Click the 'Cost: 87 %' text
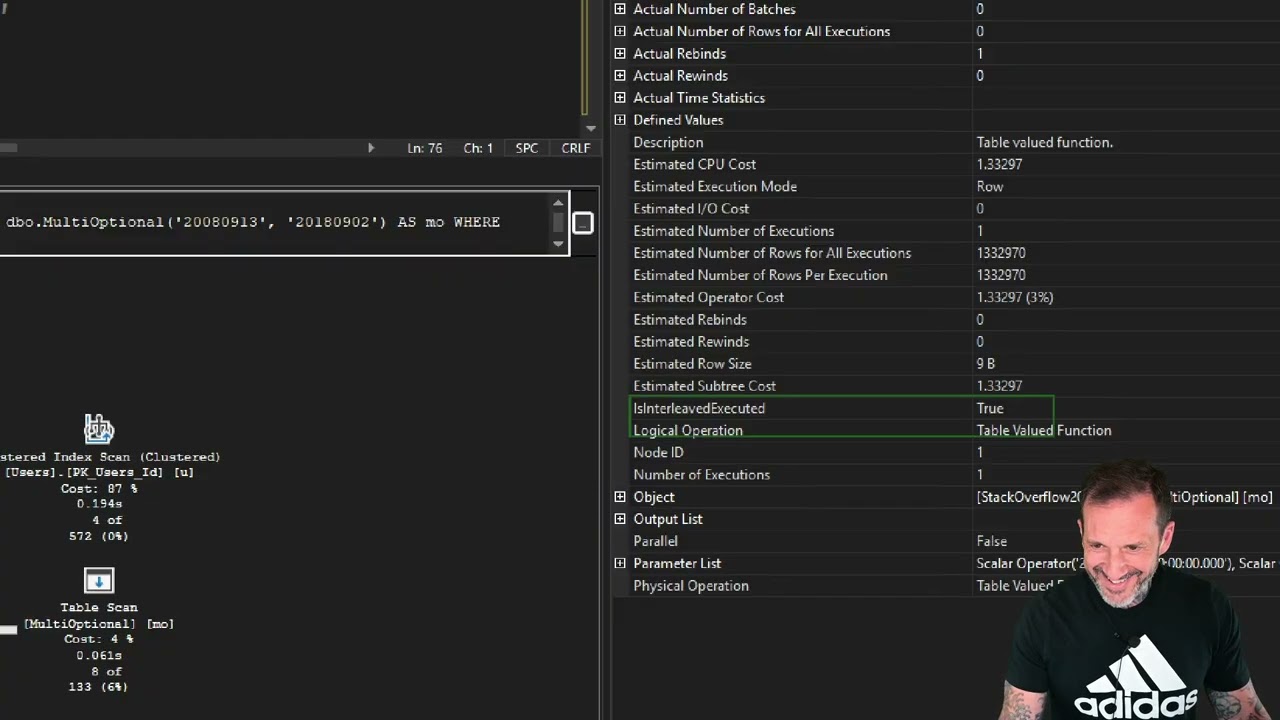 (x=99, y=488)
